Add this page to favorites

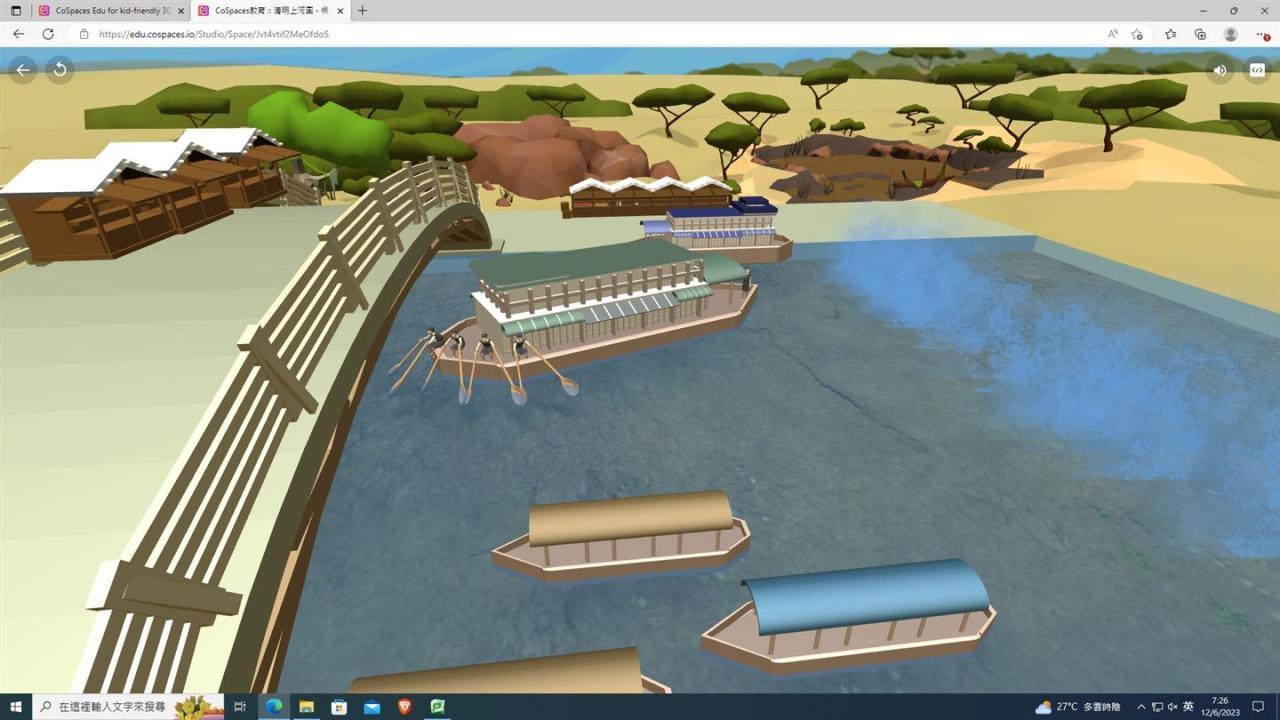coord(1137,34)
